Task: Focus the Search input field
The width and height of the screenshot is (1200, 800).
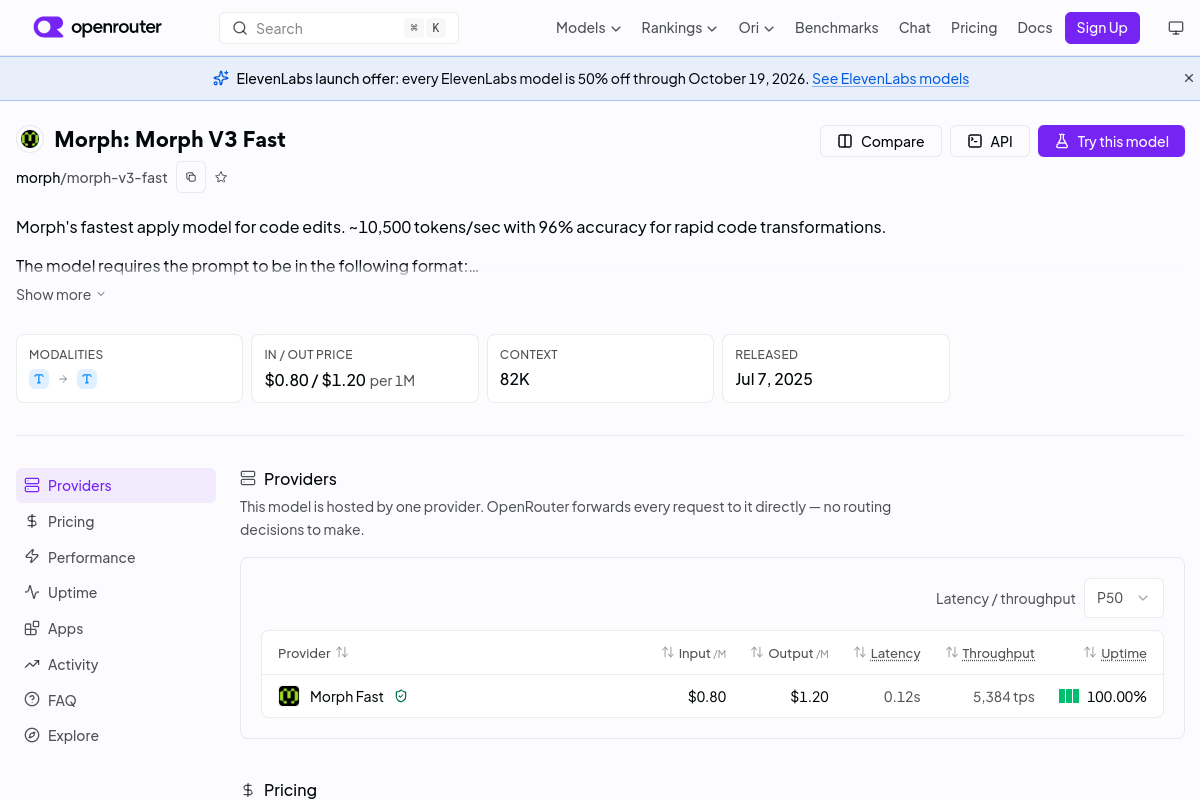Action: click(339, 28)
